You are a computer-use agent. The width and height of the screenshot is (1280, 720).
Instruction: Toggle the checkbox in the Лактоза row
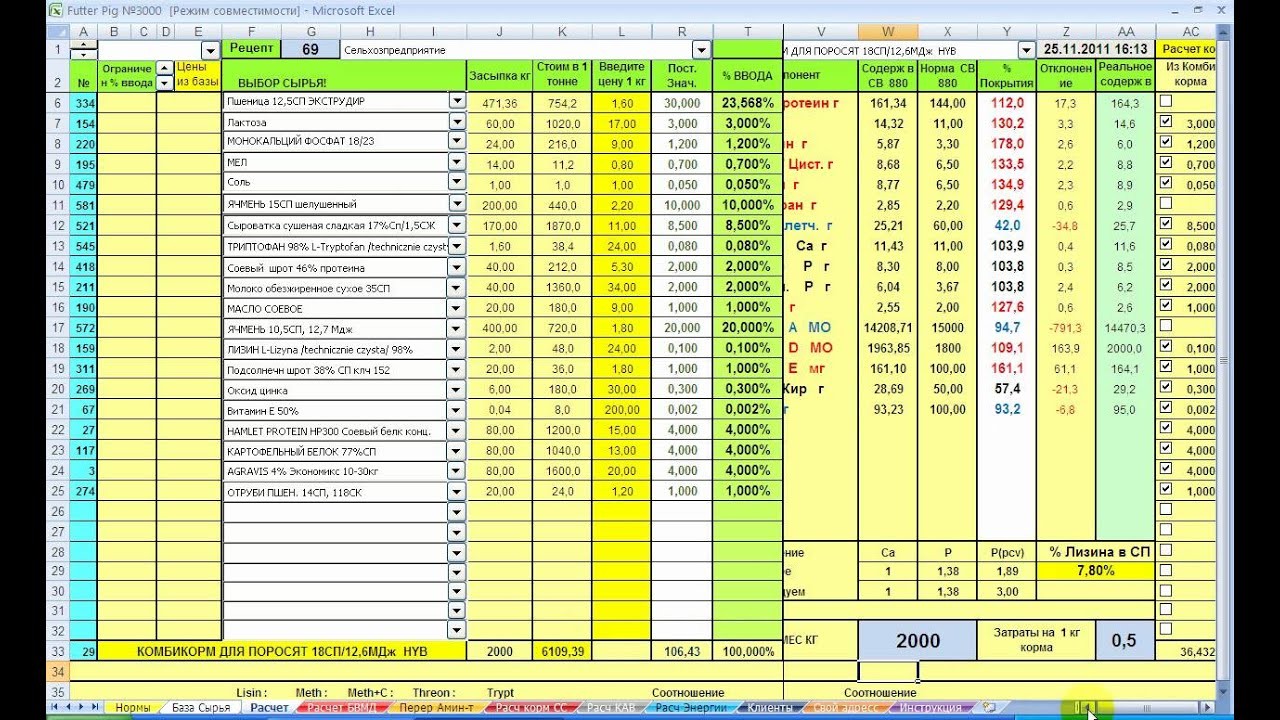(x=1166, y=122)
